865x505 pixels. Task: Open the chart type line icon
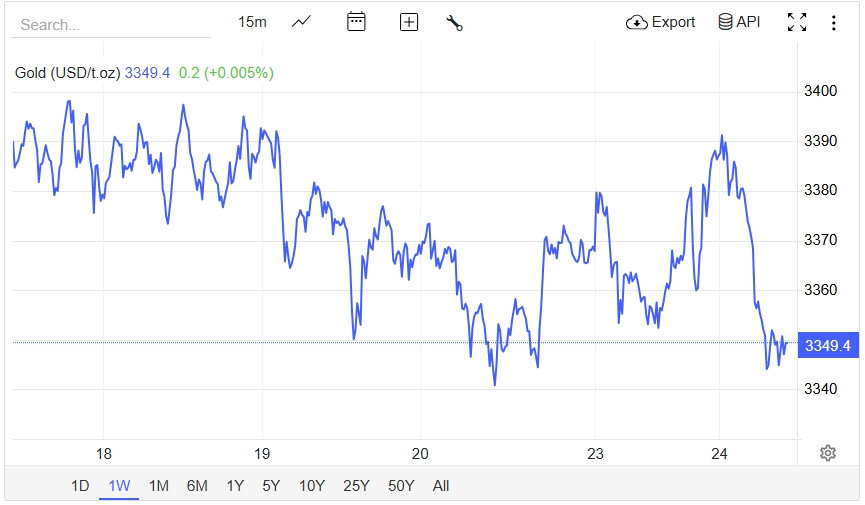coord(301,22)
